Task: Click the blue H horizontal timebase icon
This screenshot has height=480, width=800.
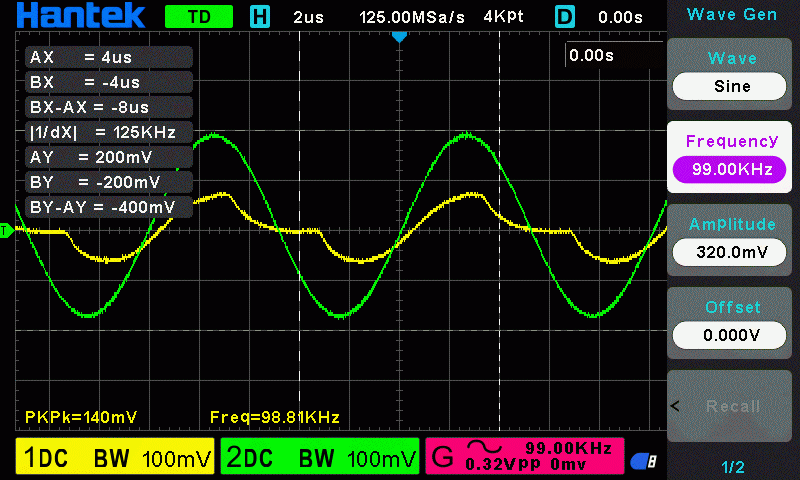Action: pos(260,17)
